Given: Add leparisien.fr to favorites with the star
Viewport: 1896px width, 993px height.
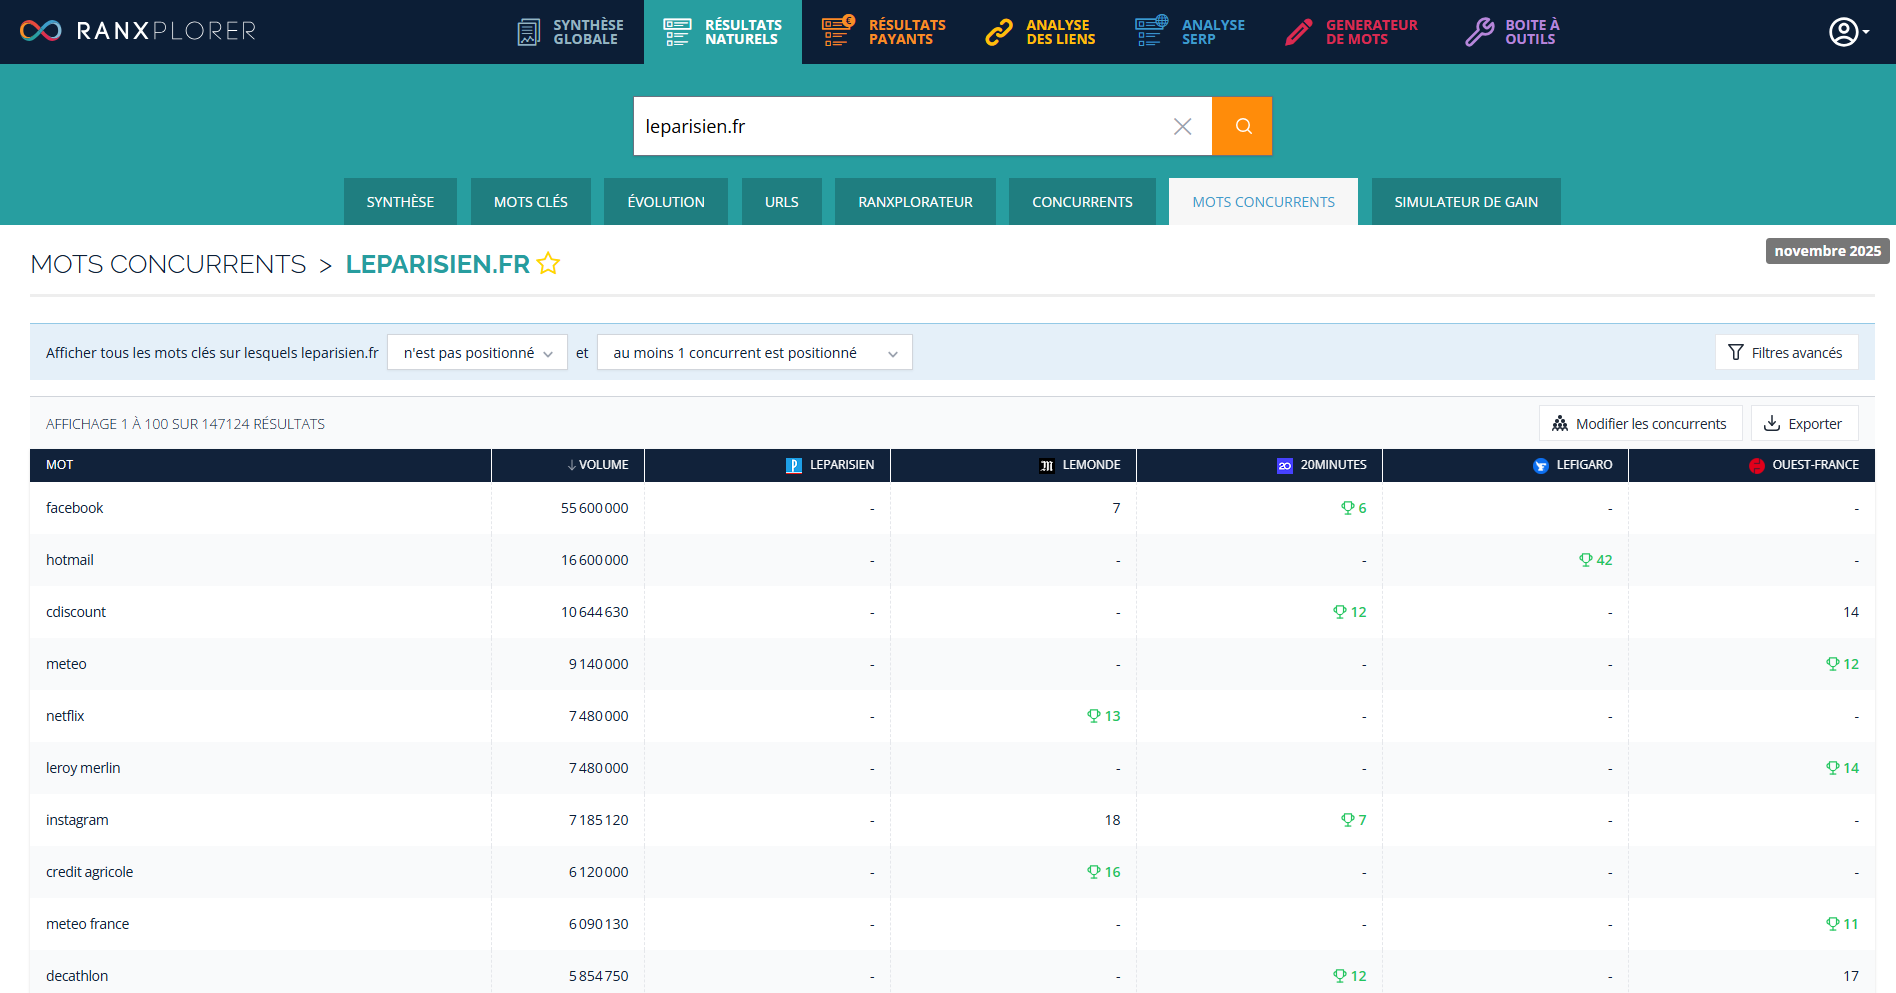Looking at the screenshot, I should pos(548,264).
